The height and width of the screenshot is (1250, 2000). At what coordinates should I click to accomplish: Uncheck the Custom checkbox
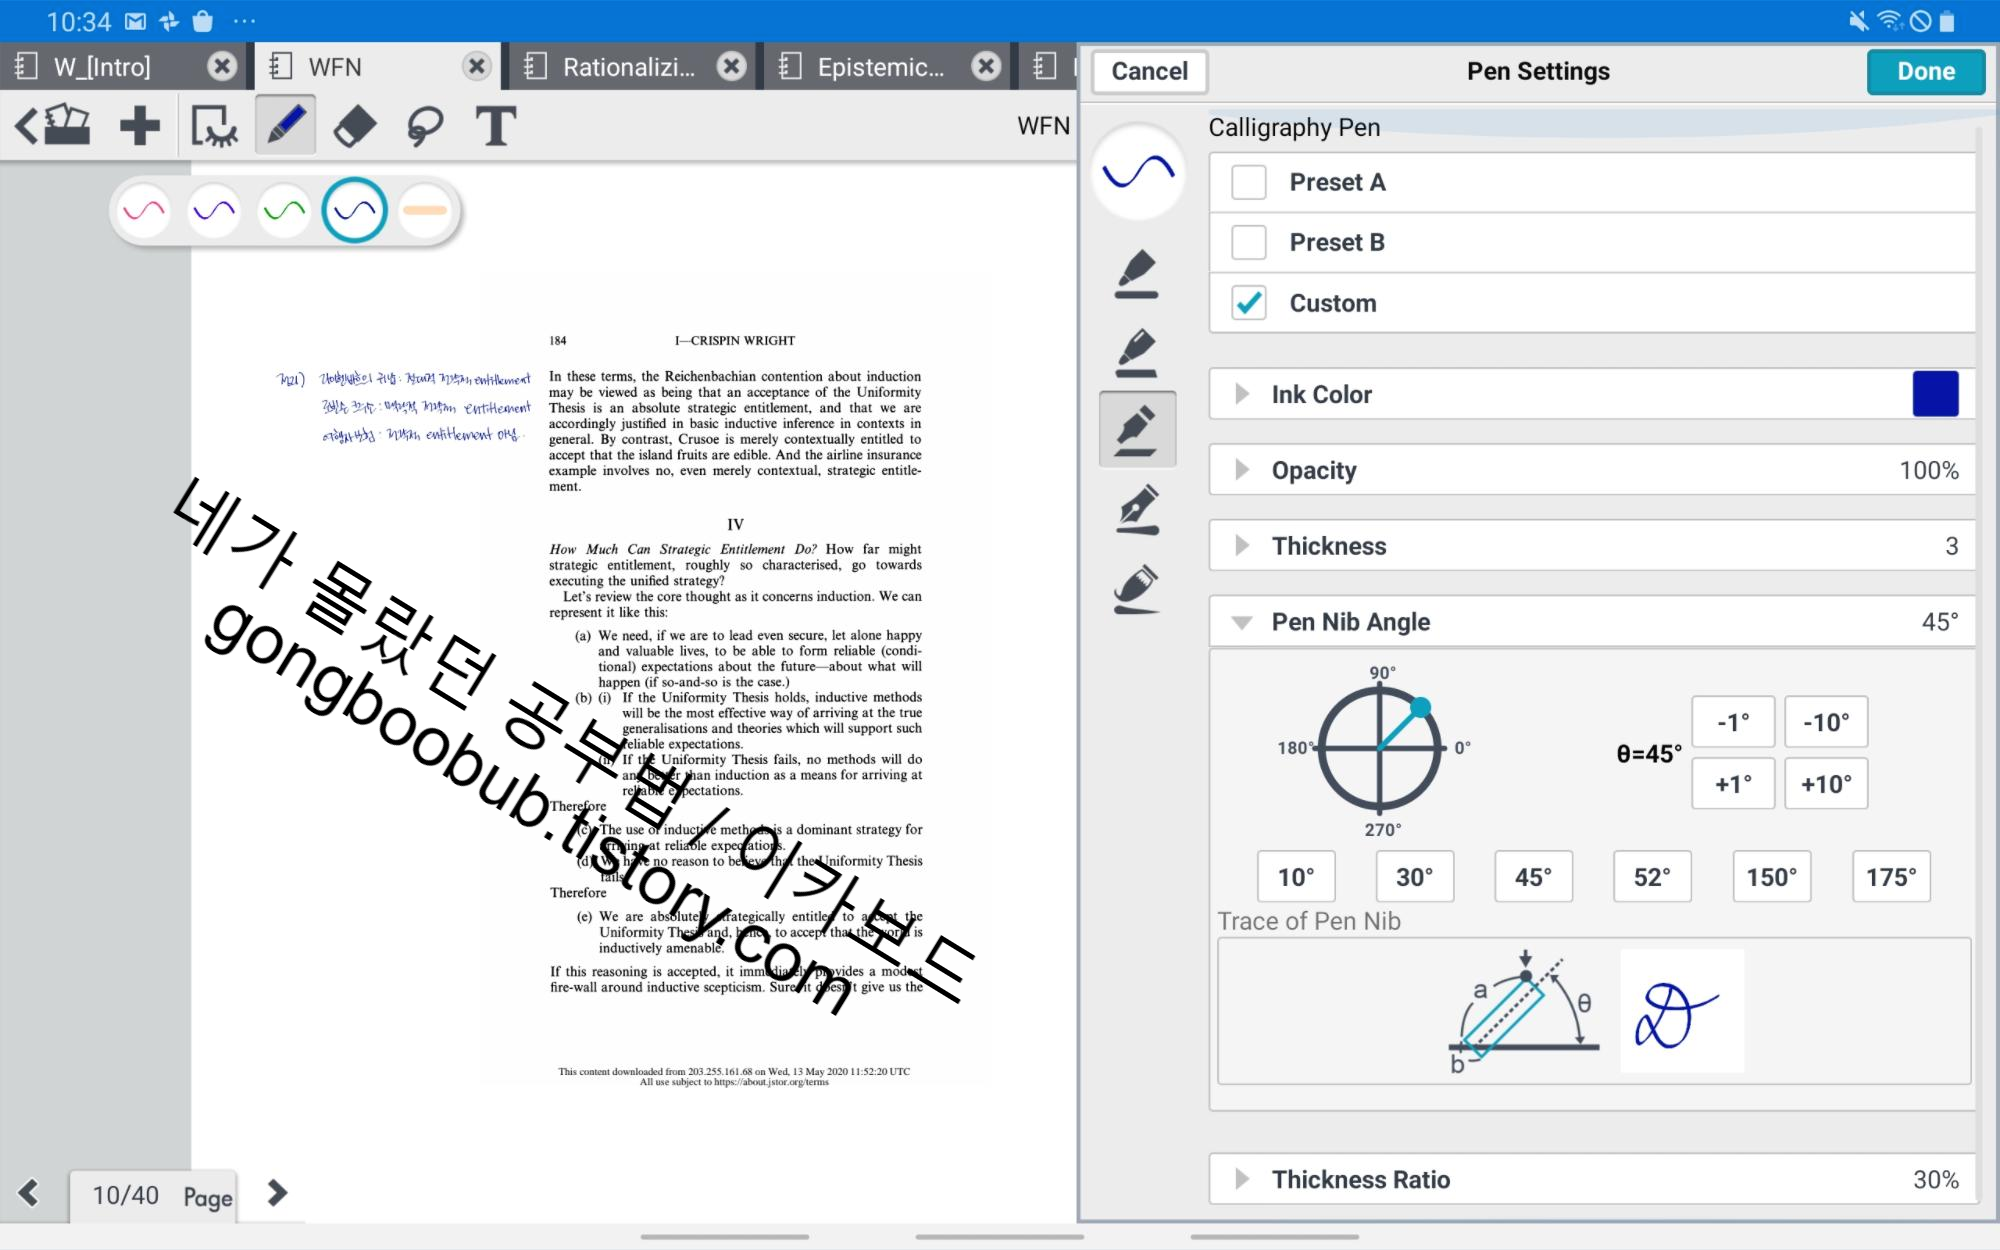[1249, 303]
